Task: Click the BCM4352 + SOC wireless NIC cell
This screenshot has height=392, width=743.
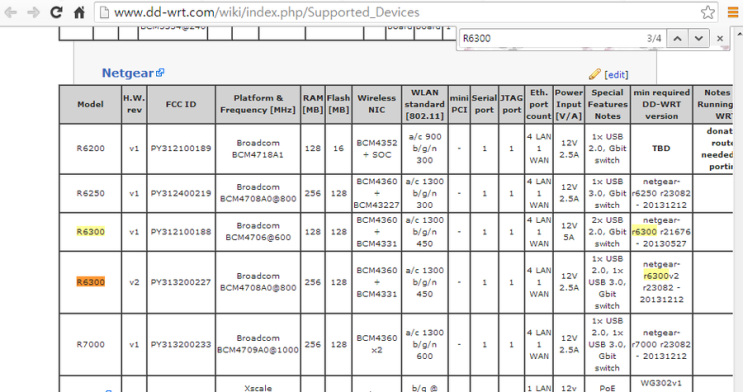Action: 377,149
